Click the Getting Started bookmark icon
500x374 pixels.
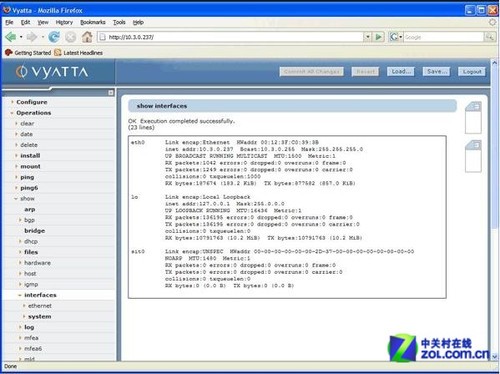coord(9,53)
